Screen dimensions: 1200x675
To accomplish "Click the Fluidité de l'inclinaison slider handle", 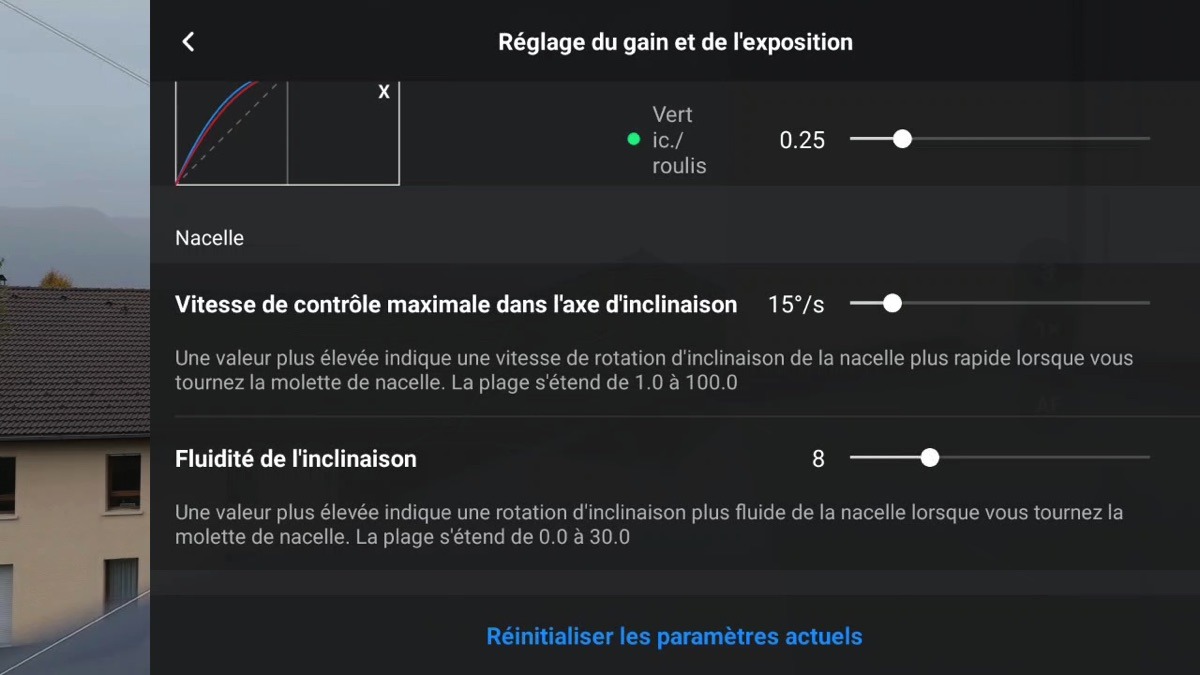I will pos(930,458).
